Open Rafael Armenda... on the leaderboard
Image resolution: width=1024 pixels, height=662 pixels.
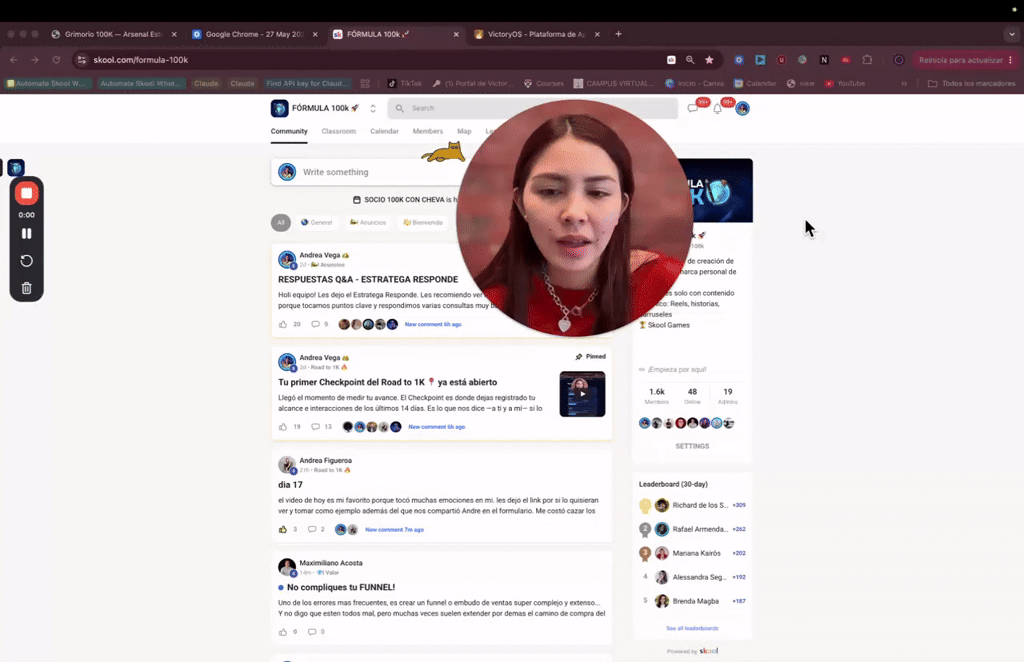[x=700, y=529]
